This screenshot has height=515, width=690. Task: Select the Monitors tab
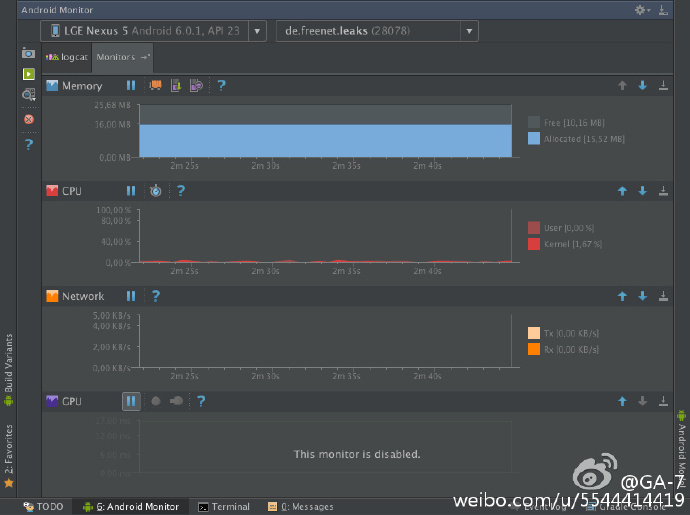click(x=123, y=57)
